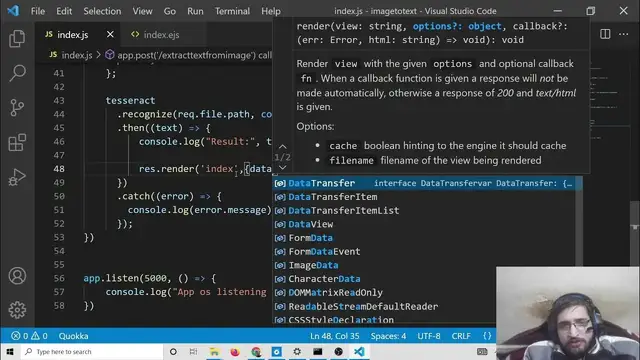
Task: Select DataView suggestion
Action: click(424, 224)
